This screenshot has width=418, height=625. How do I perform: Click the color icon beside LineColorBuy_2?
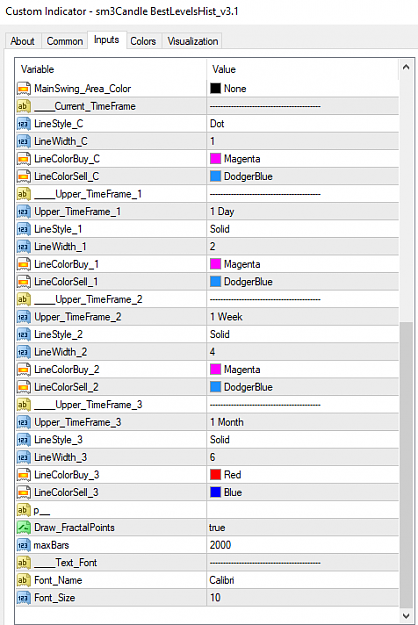point(24,369)
